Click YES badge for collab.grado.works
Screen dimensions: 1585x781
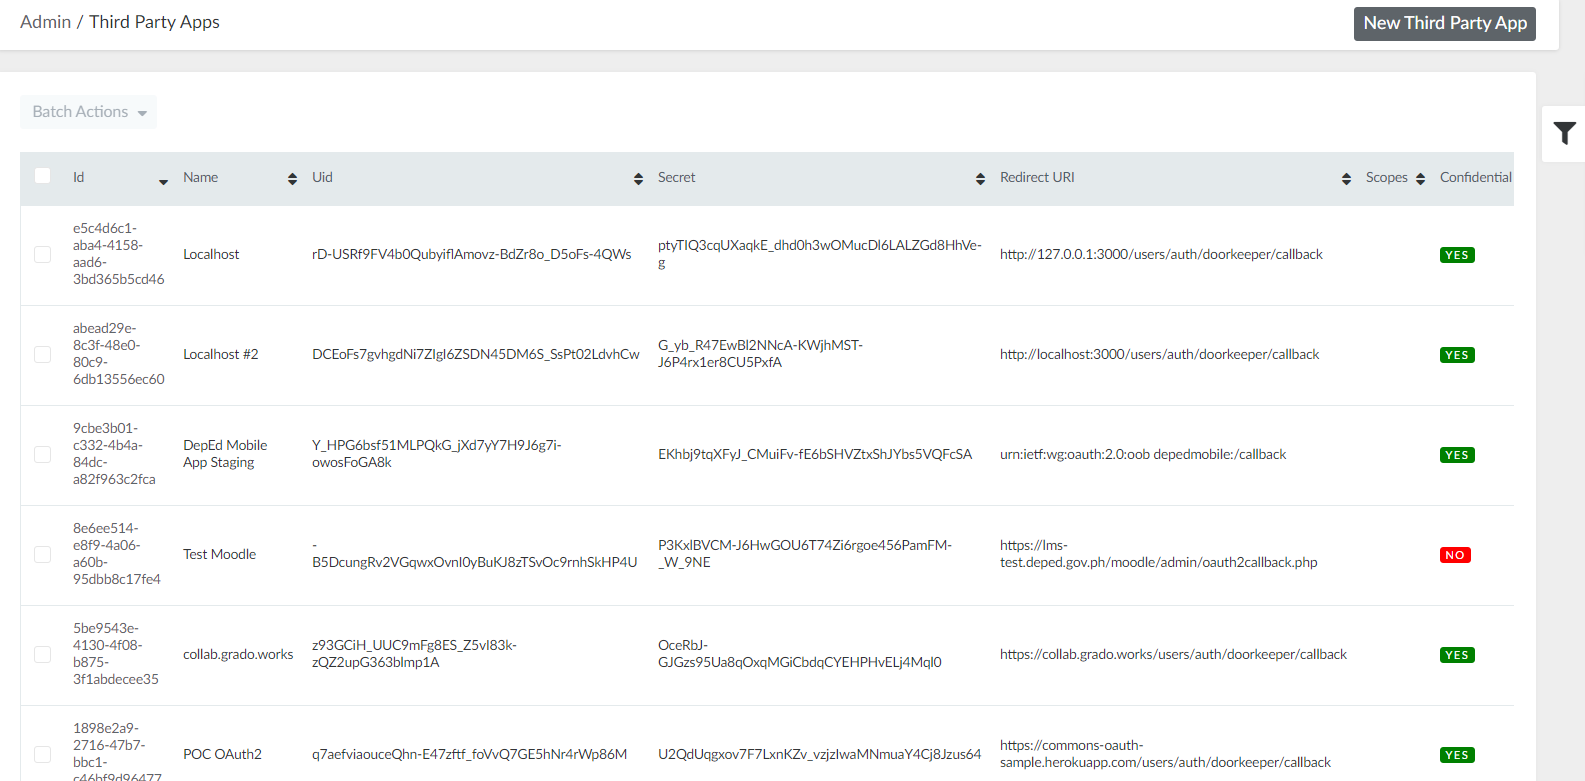(1457, 655)
